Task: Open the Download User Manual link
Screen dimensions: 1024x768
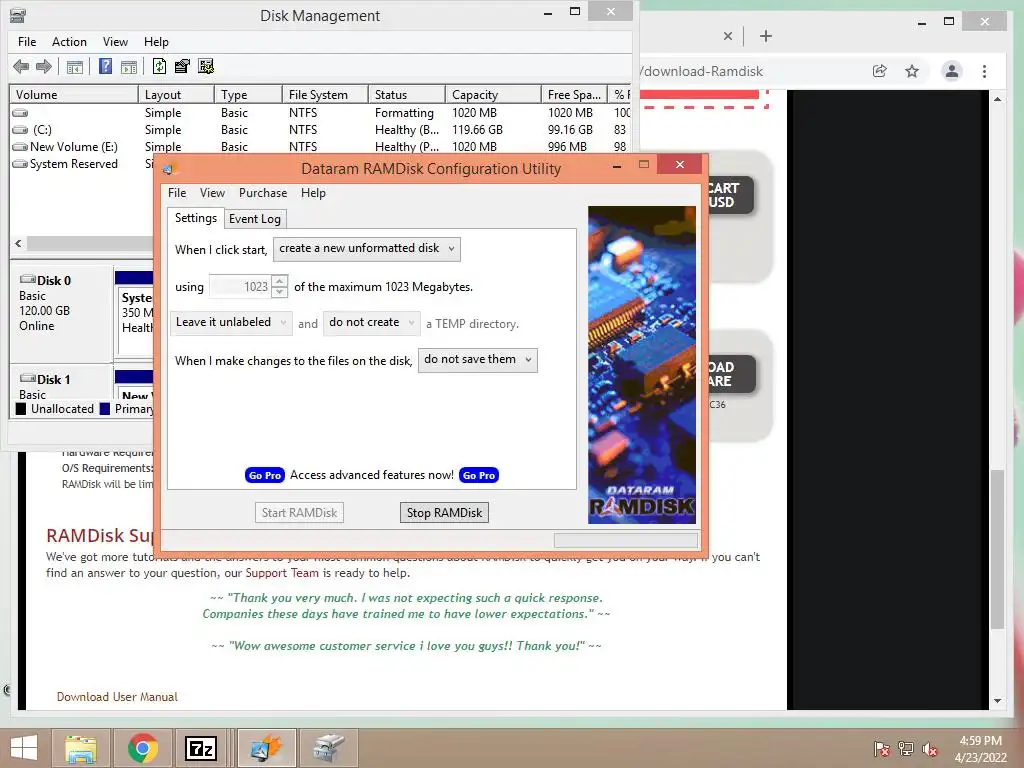Action: point(117,697)
